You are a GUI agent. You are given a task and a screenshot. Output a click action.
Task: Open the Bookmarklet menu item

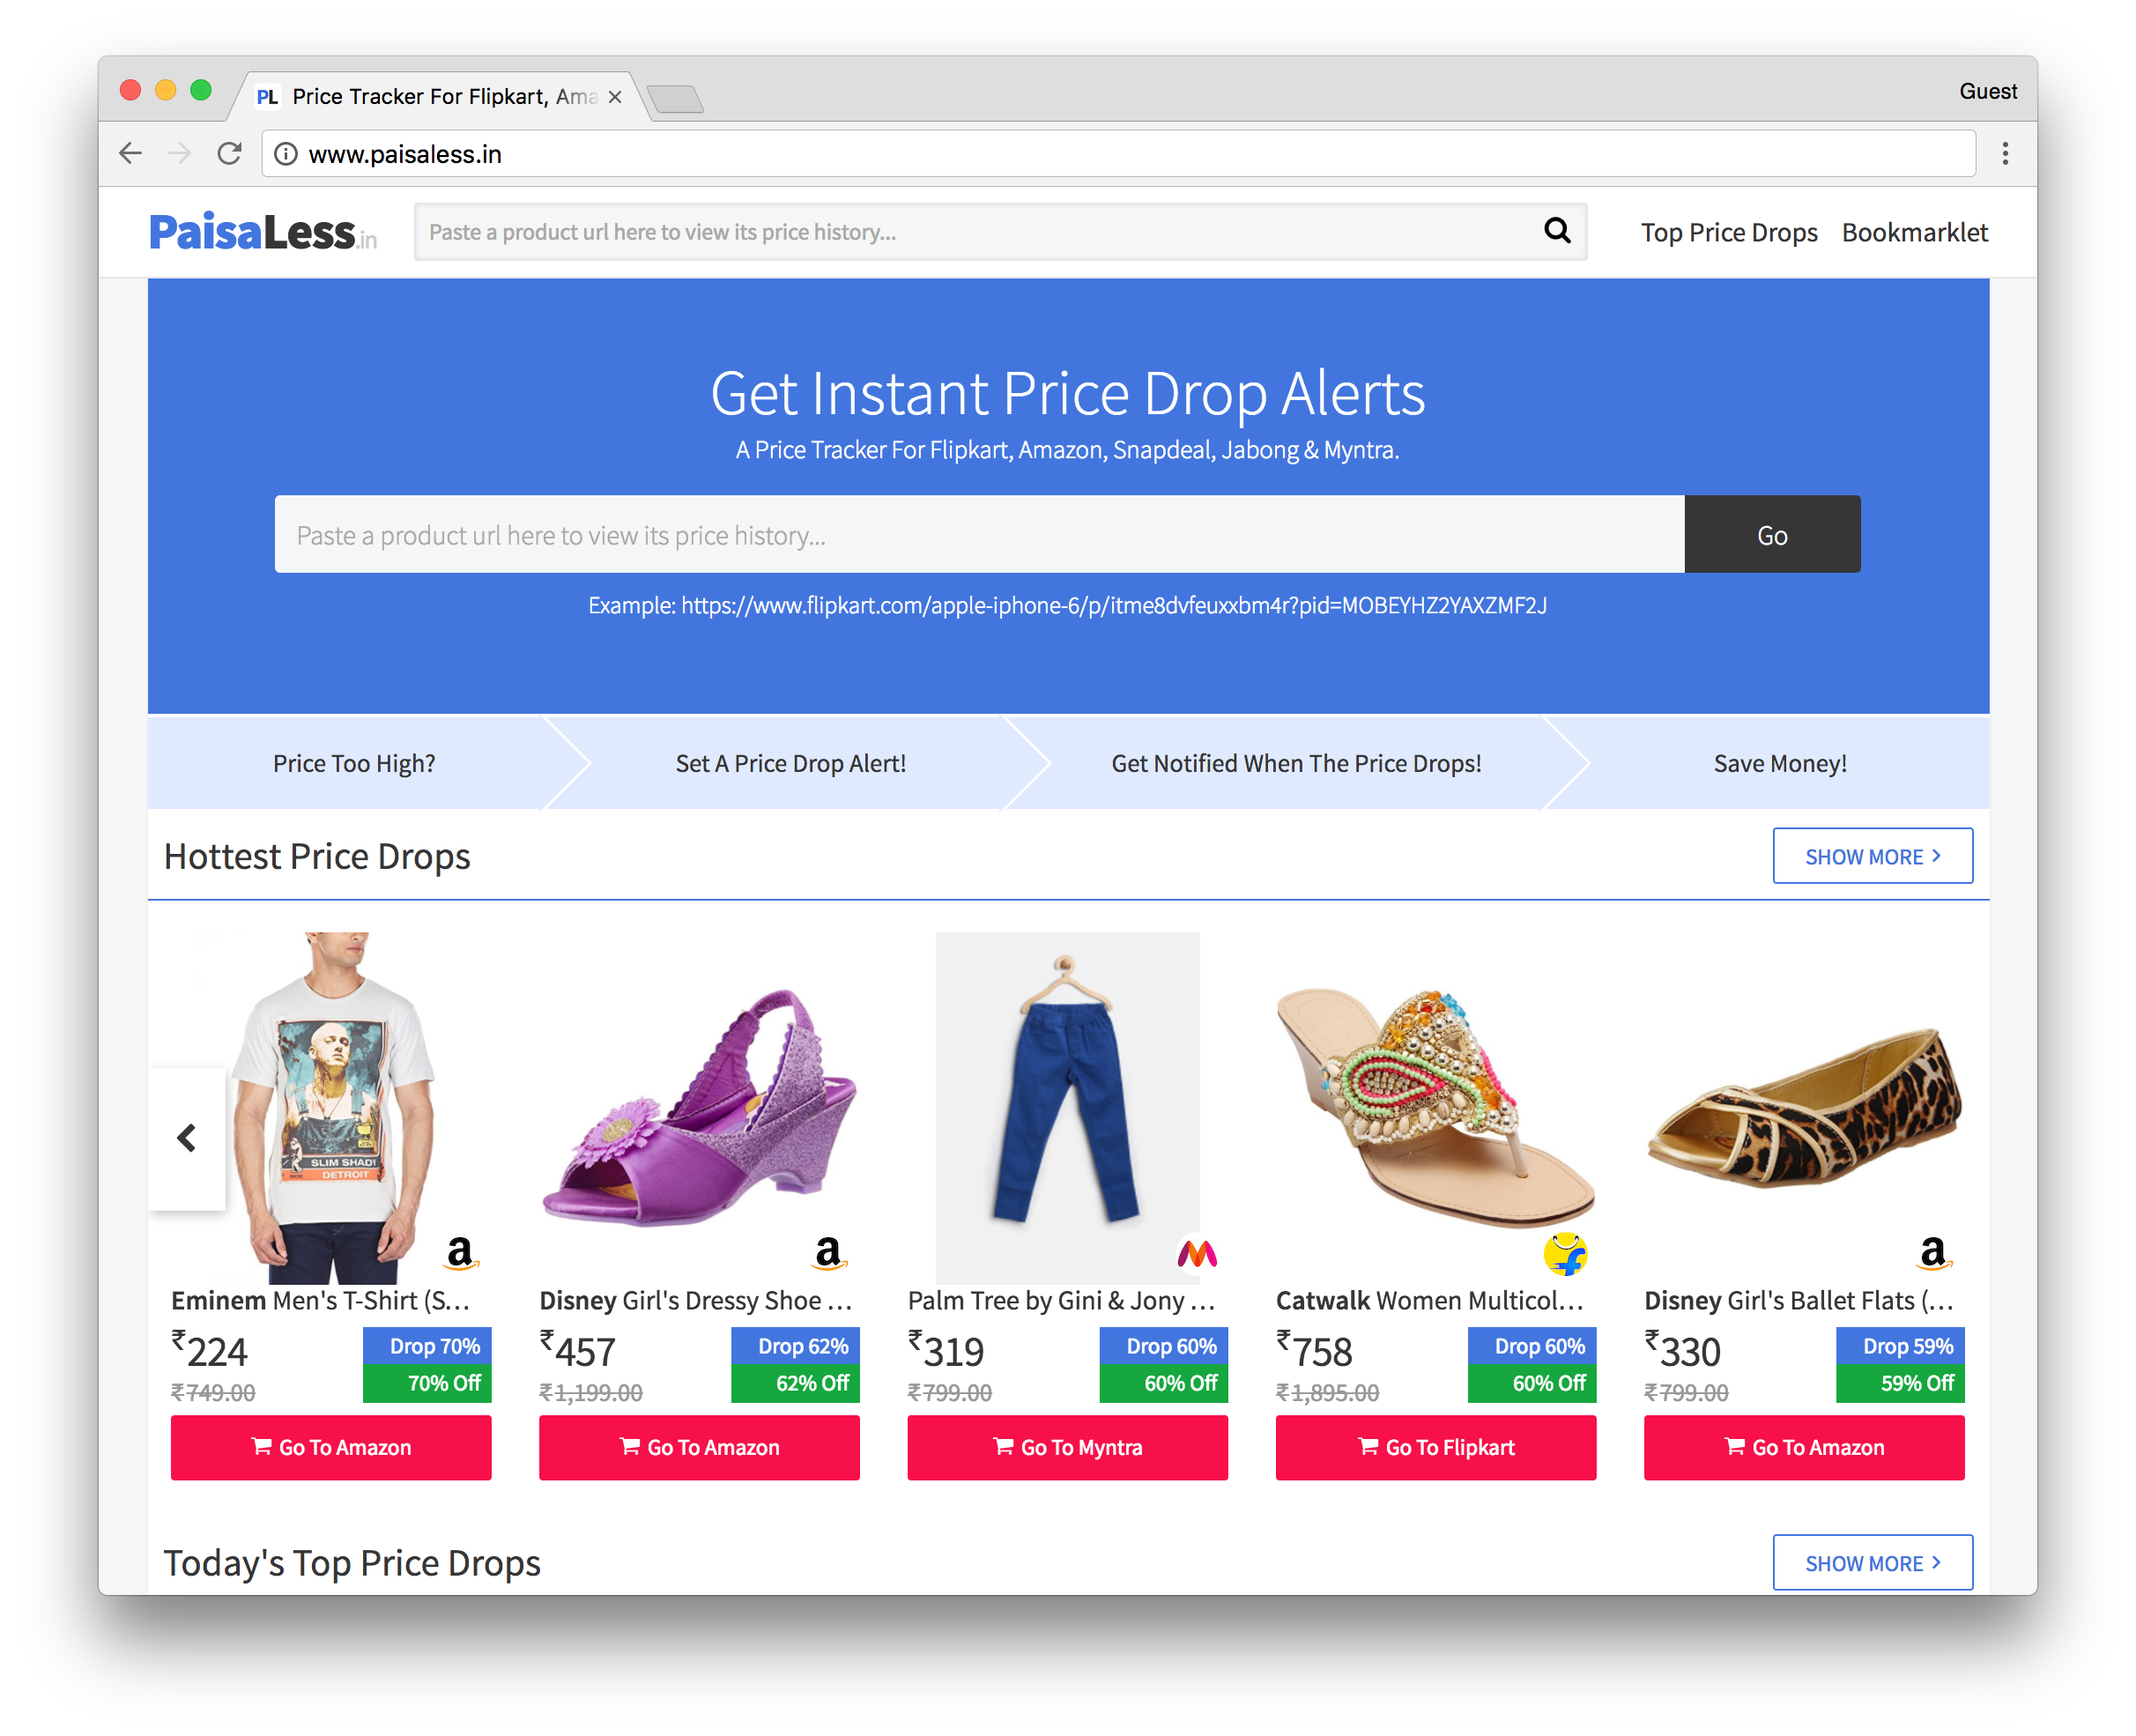[1914, 232]
